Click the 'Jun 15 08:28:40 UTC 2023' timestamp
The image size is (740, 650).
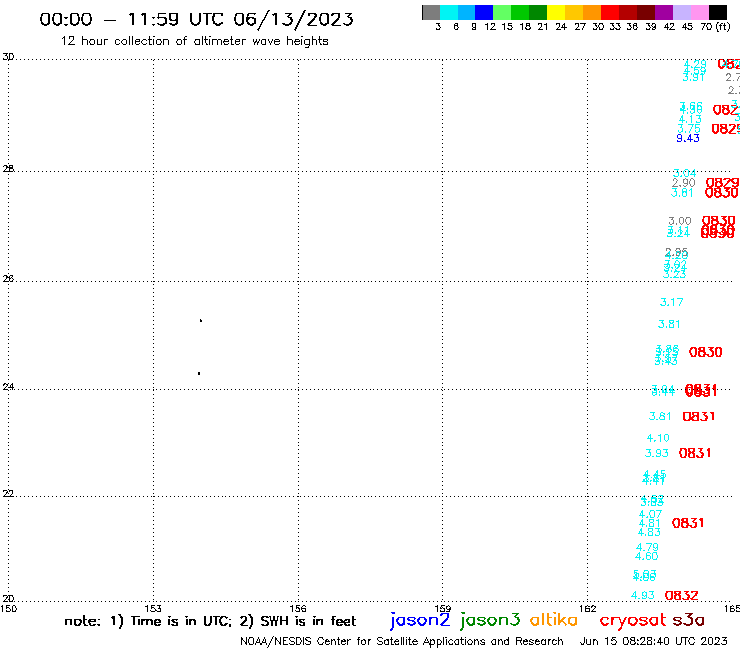(654, 641)
